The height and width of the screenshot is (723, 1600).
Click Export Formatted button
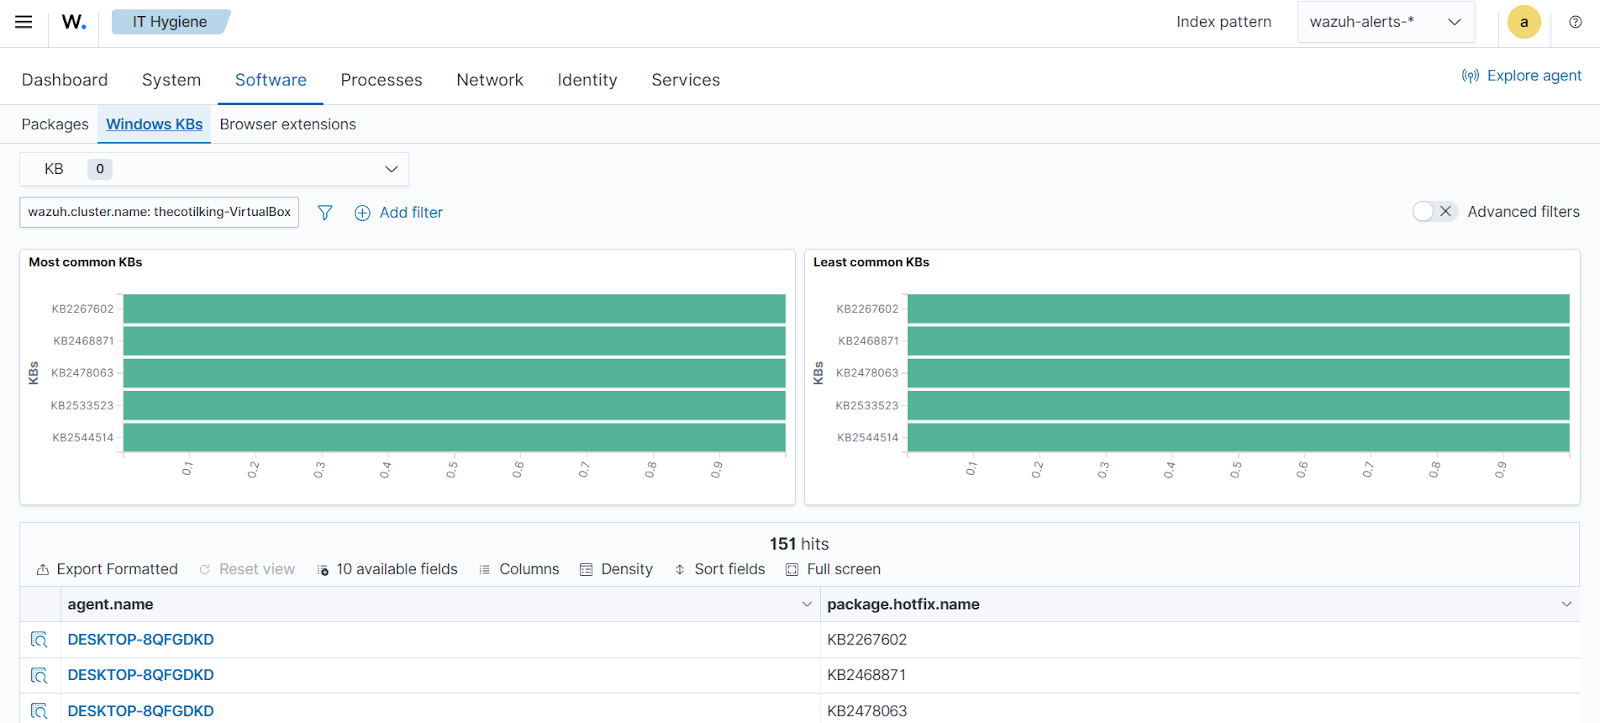(x=107, y=569)
